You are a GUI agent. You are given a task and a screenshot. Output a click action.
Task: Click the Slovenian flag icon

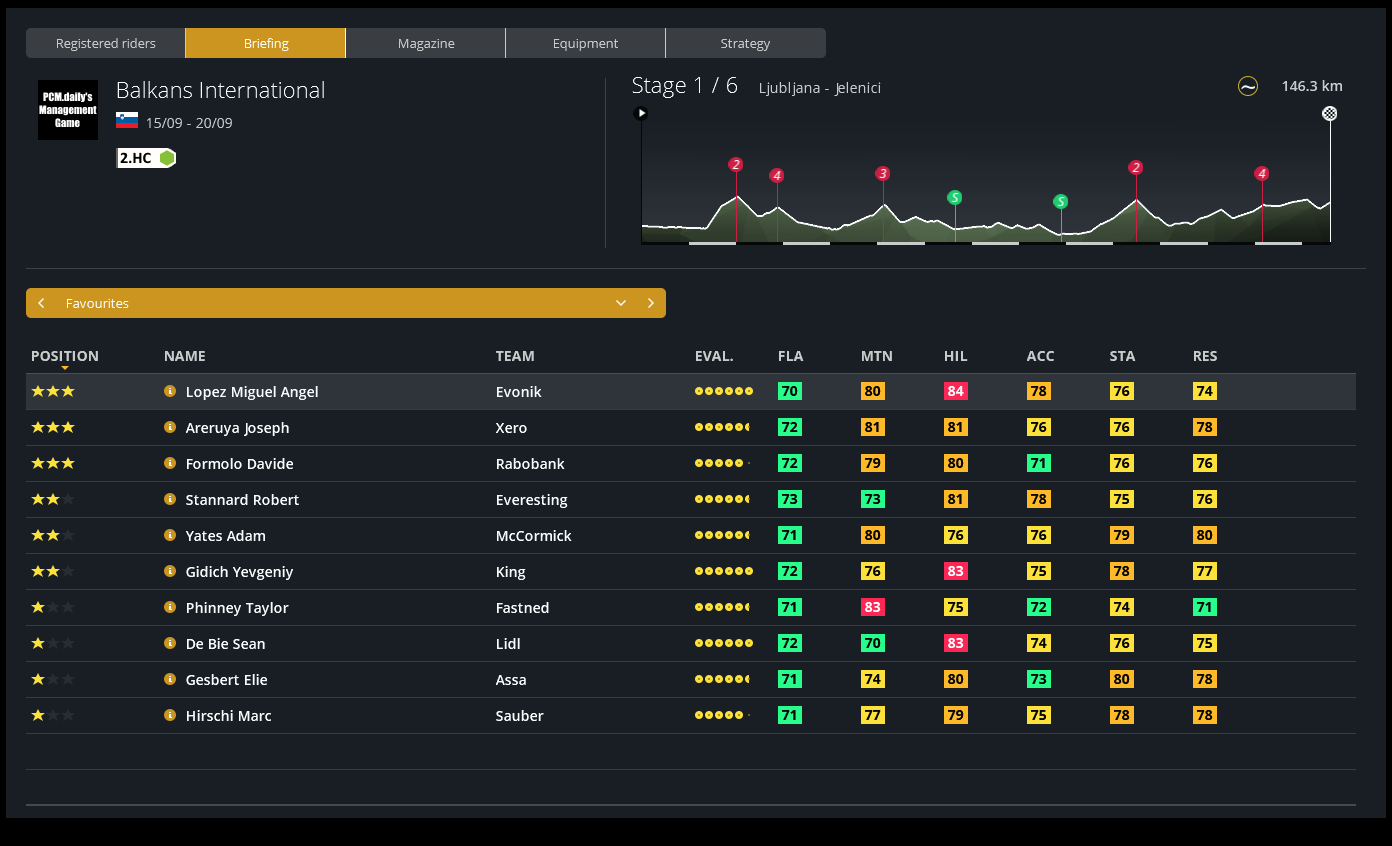point(127,121)
